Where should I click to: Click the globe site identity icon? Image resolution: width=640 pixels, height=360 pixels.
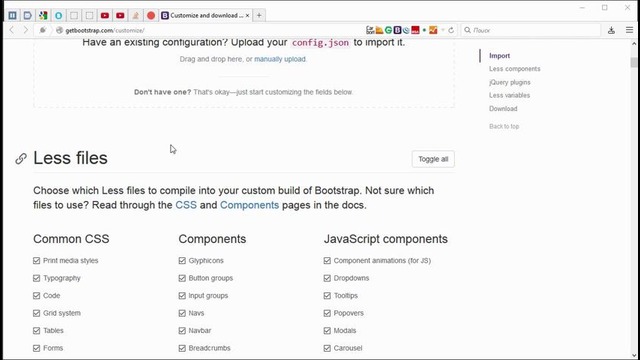point(59,30)
